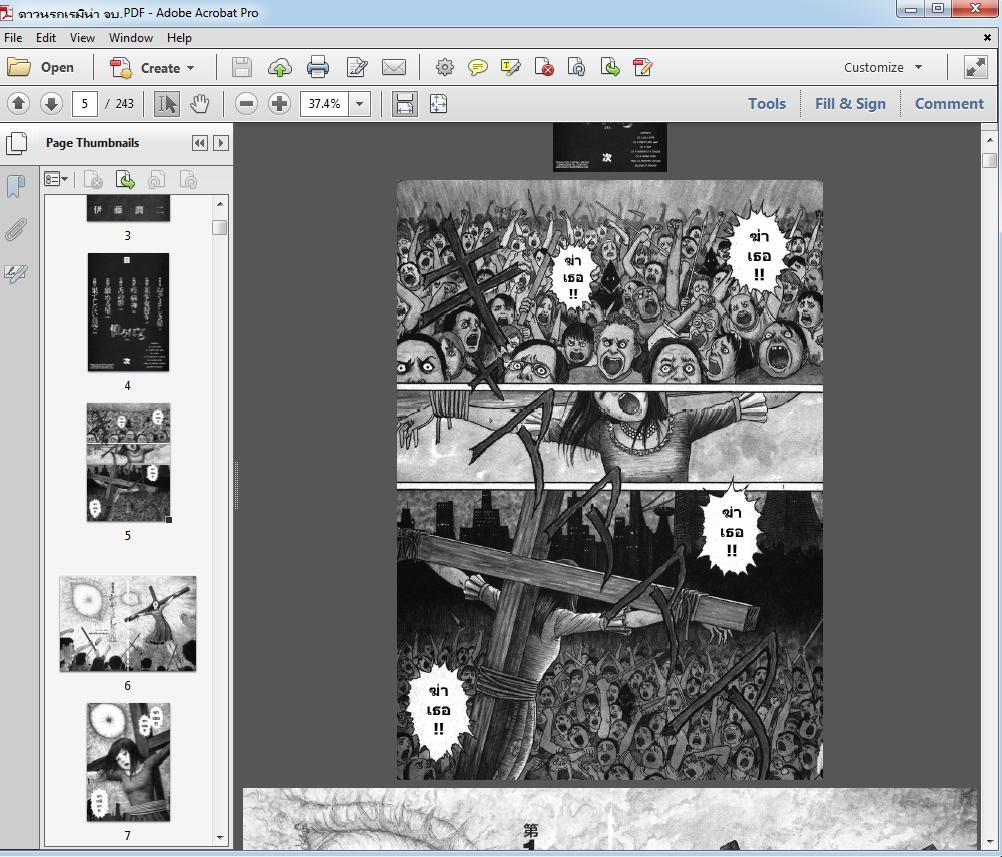The image size is (1002, 857).
Task: Click thumbnails panel scroll up arrow
Action: click(220, 204)
